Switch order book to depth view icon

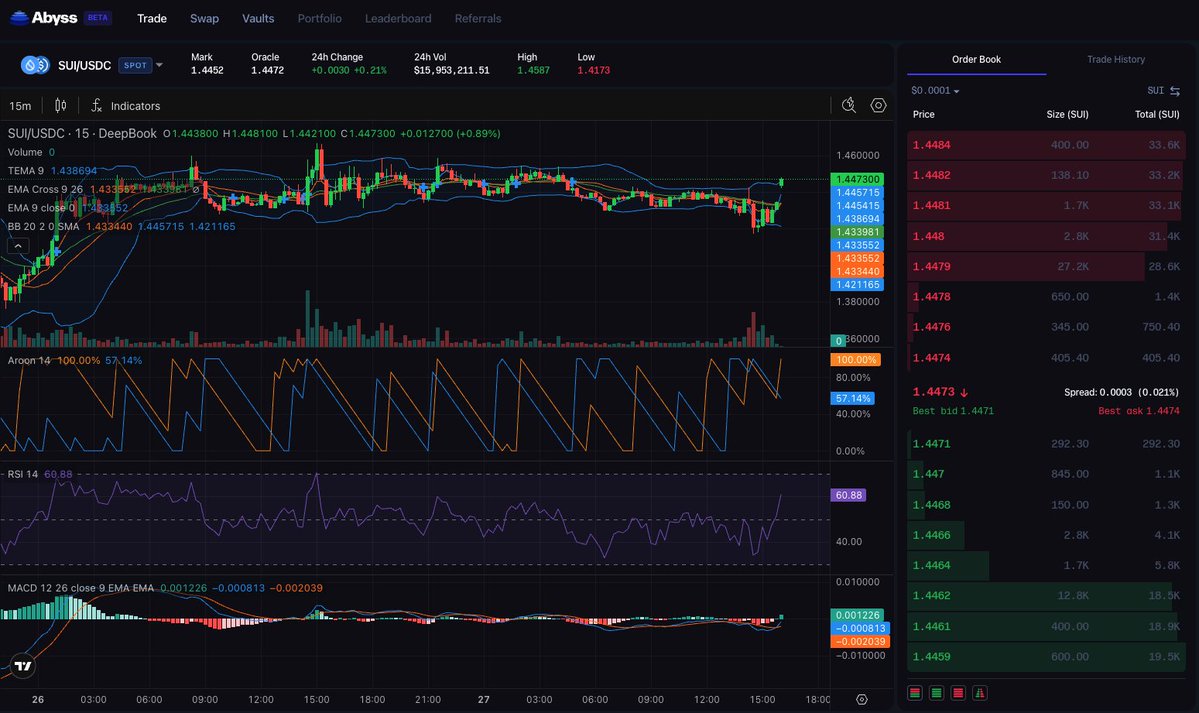(981, 692)
